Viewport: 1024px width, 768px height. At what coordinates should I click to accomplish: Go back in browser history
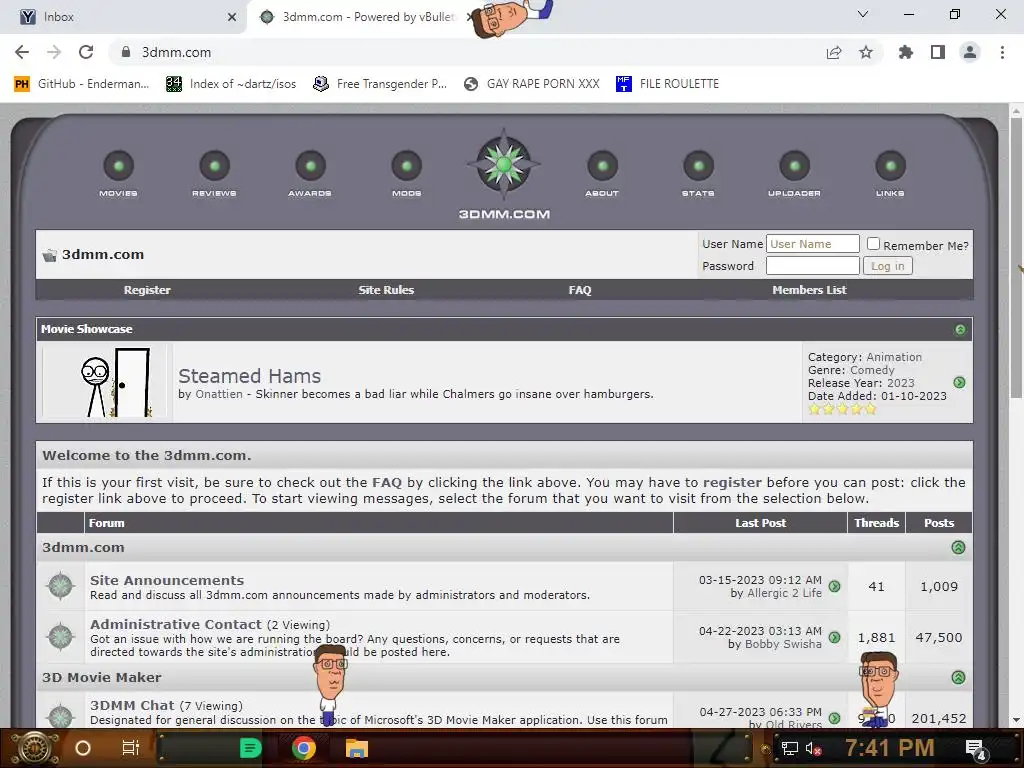[22, 52]
